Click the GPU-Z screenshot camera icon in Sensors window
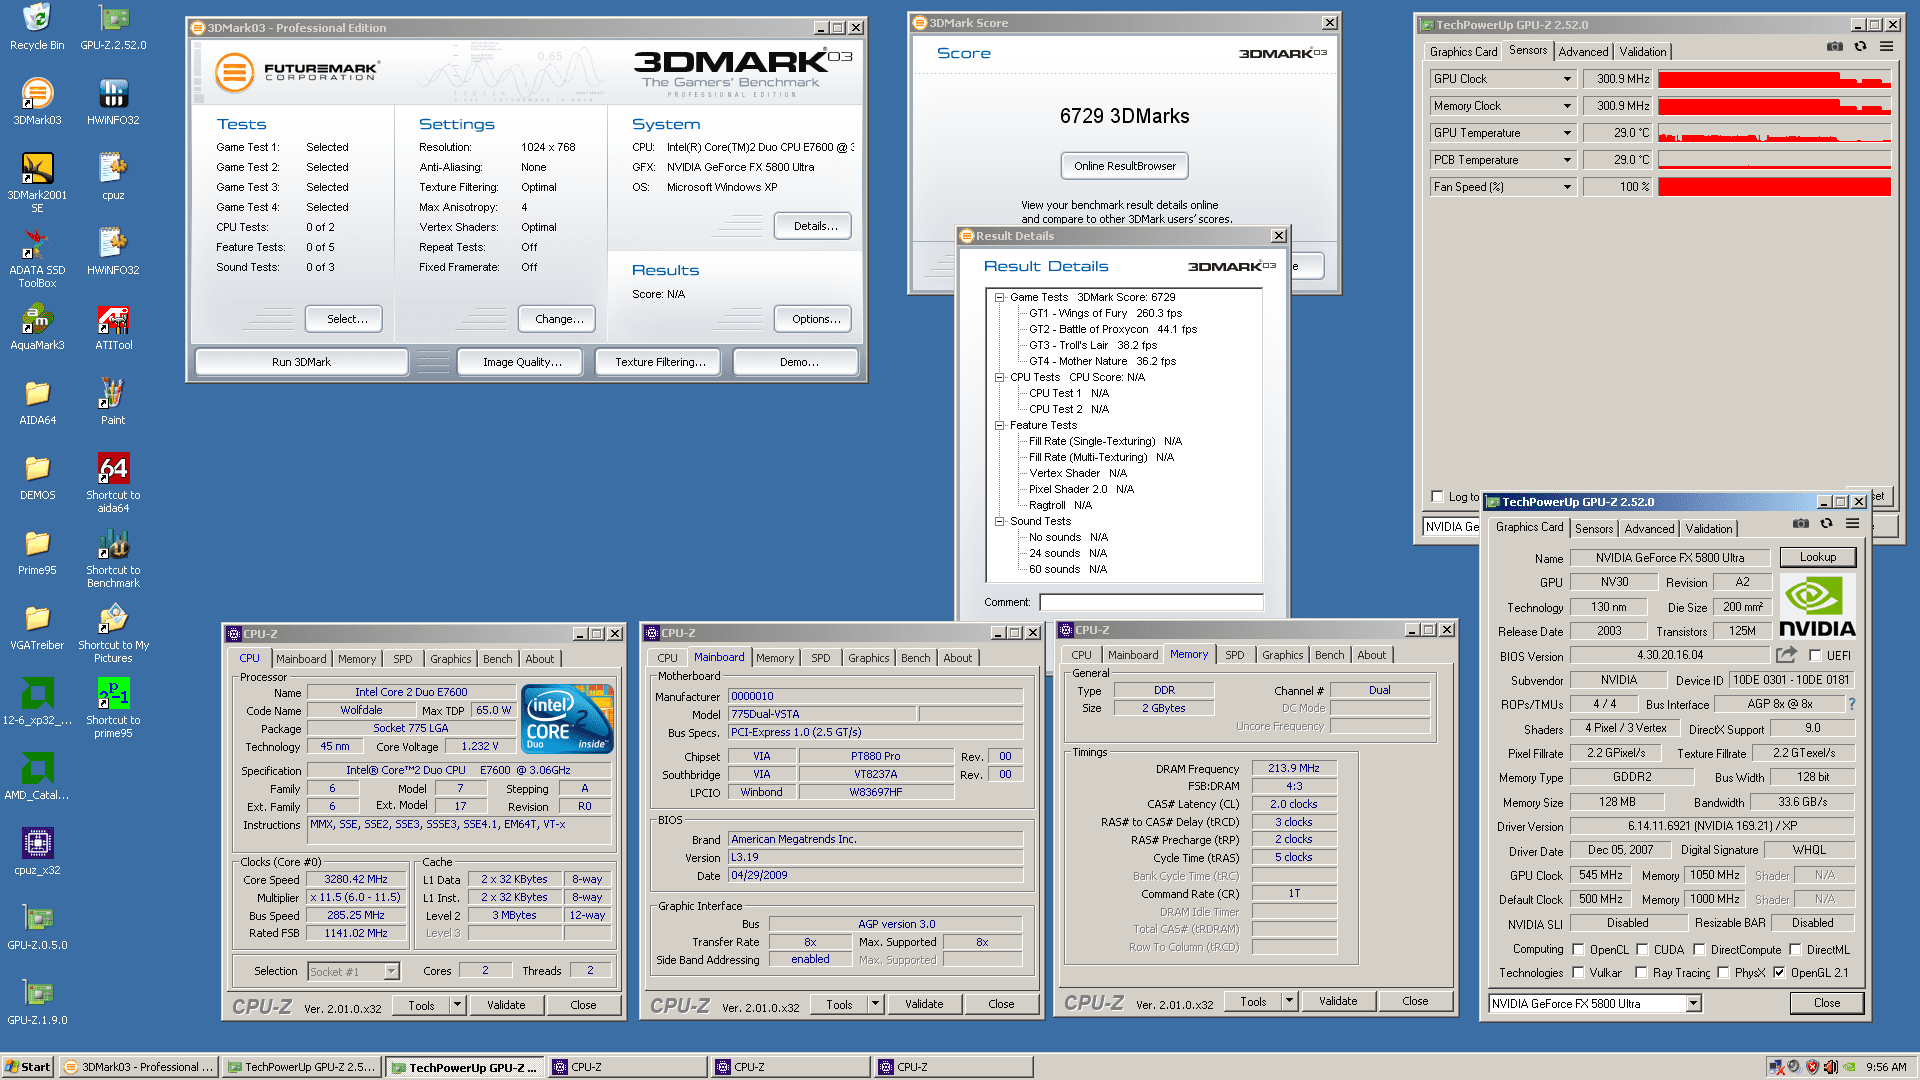The width and height of the screenshot is (1920, 1080). (x=1834, y=46)
